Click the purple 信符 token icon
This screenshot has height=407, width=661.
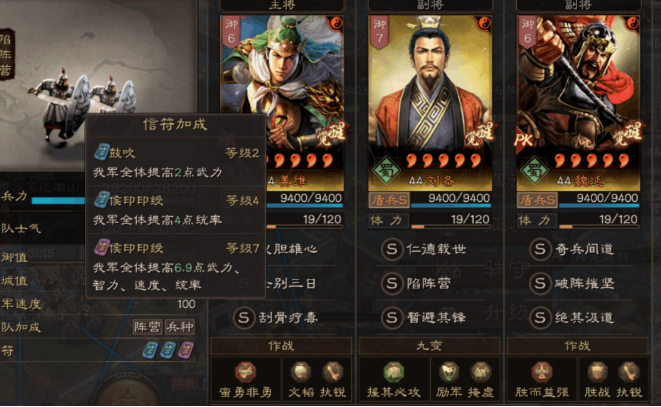click(186, 350)
